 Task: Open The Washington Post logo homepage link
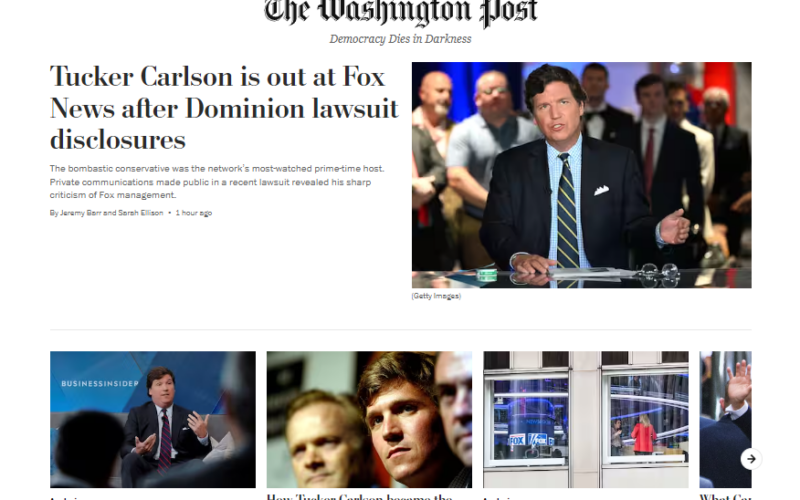(x=401, y=12)
